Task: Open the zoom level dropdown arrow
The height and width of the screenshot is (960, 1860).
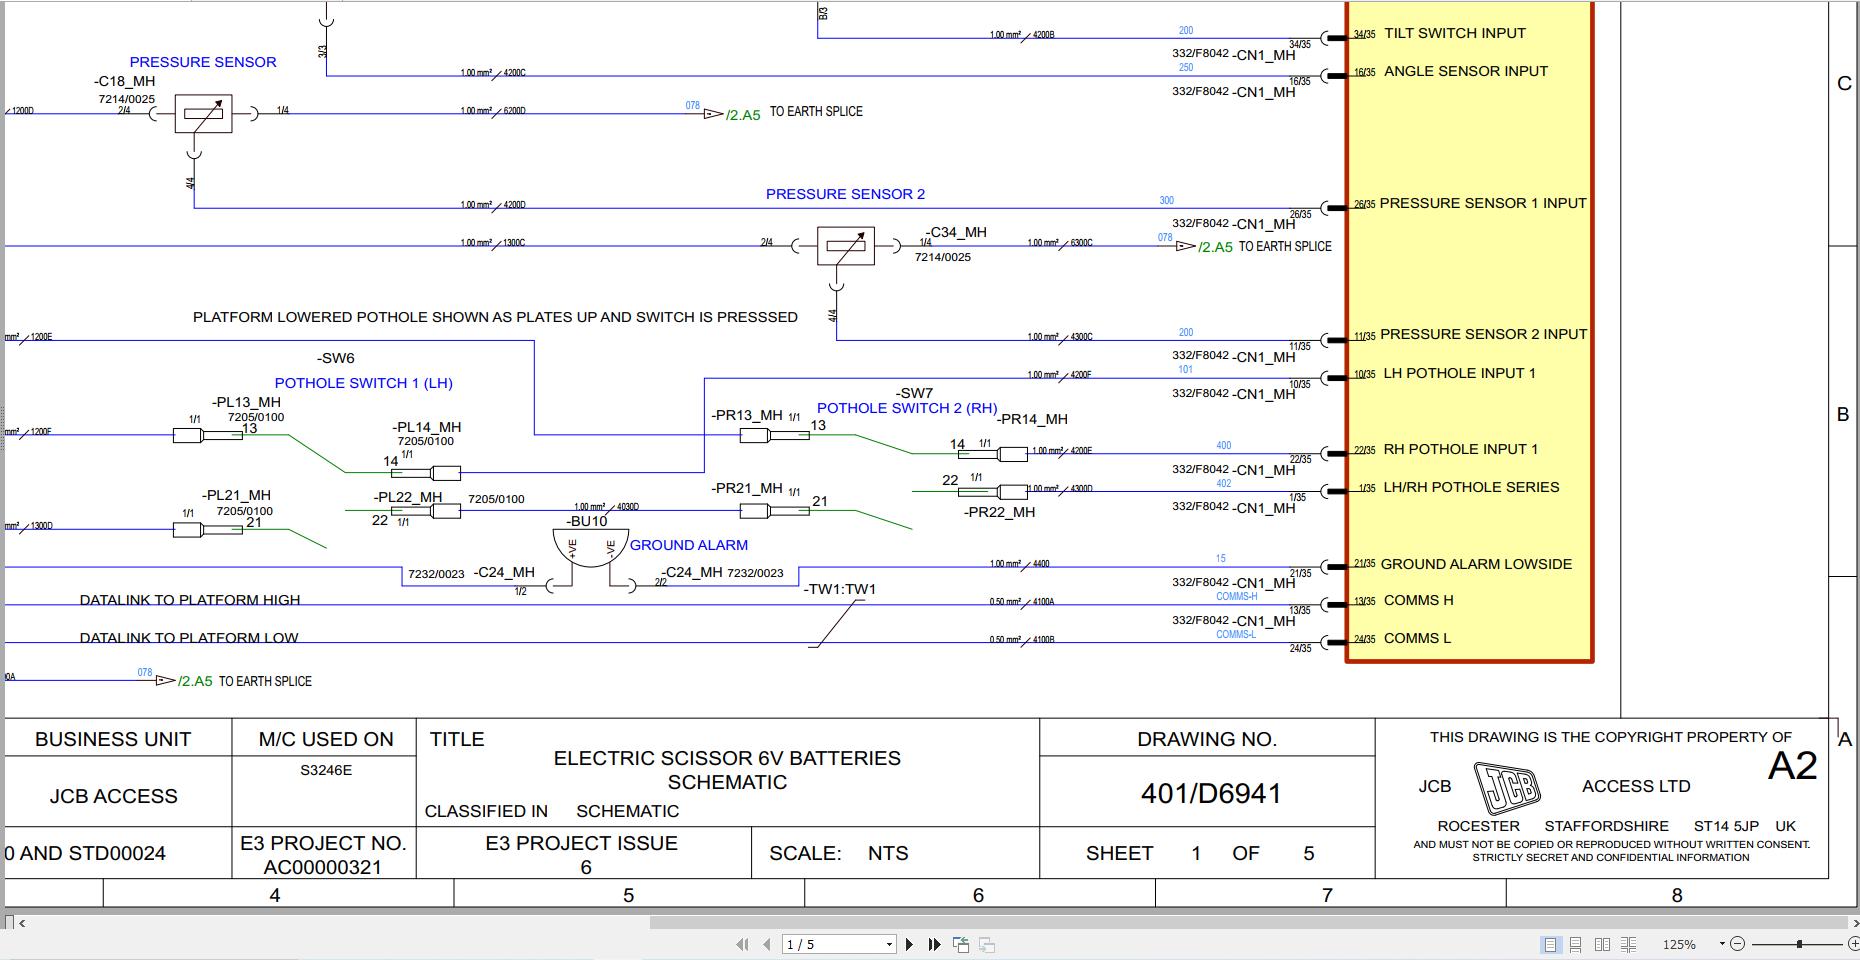Action: click(x=1722, y=943)
